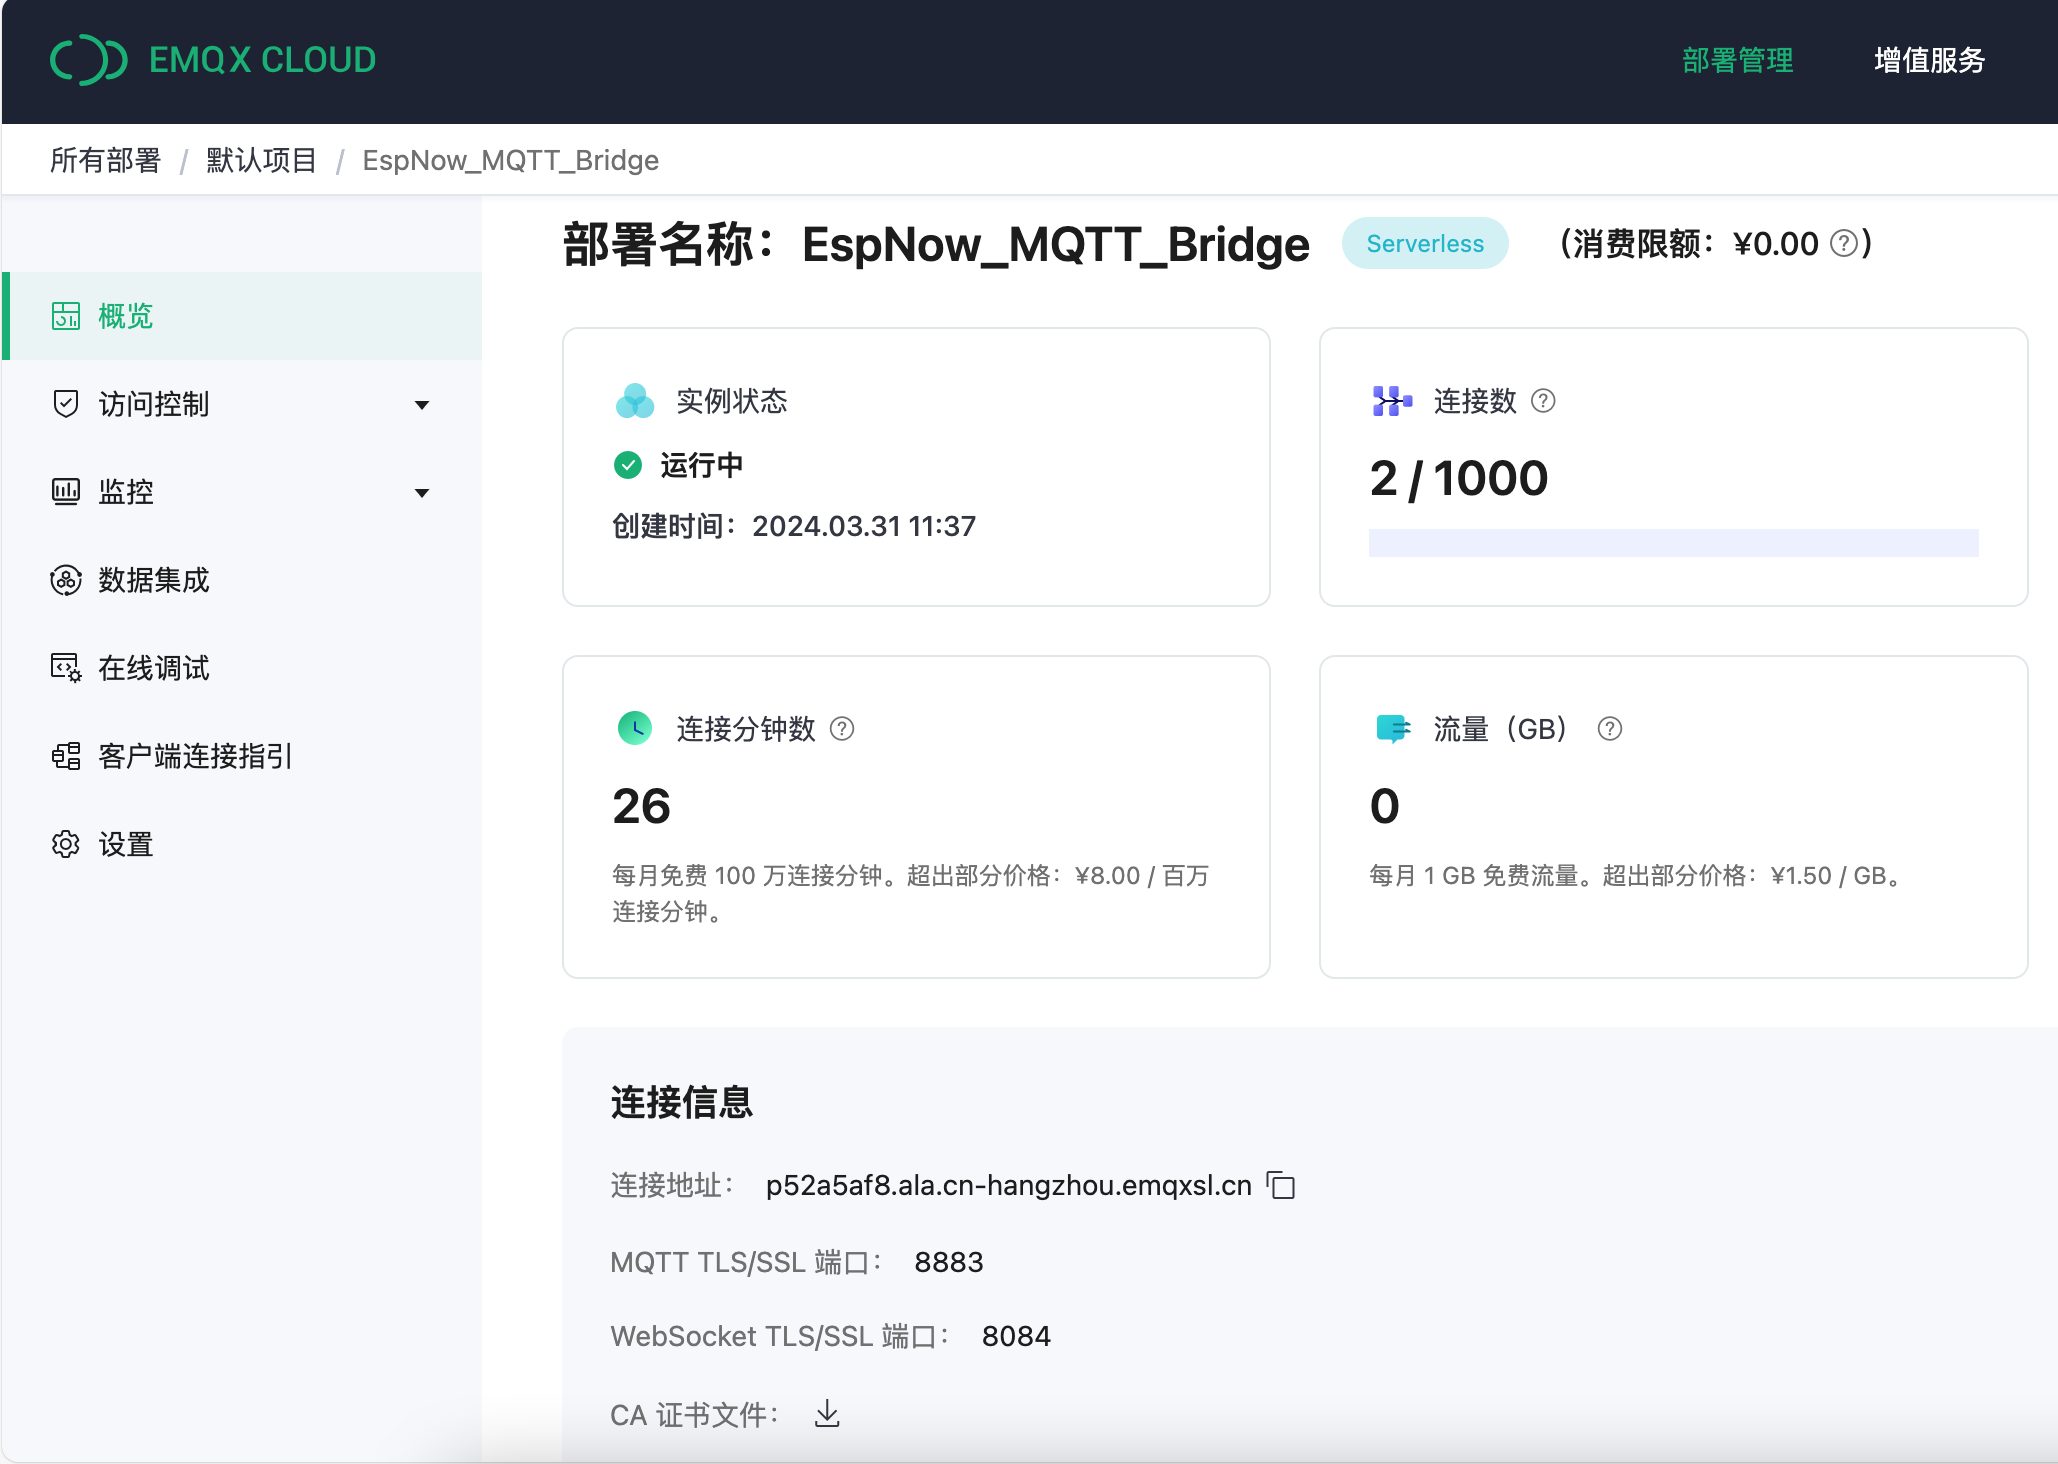This screenshot has width=2058, height=1464.
Task: Open the 增值服务 navigation tab
Action: point(1929,60)
